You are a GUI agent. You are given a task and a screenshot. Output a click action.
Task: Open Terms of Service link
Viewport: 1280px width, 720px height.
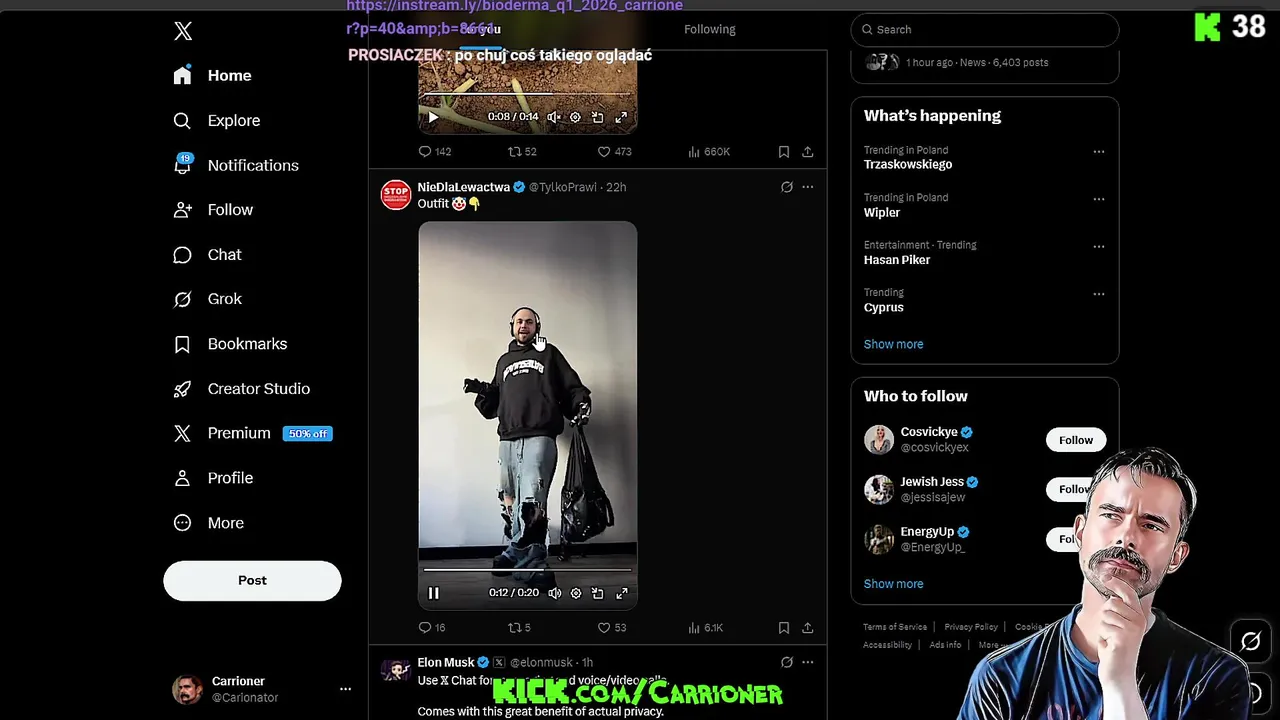[x=895, y=627]
